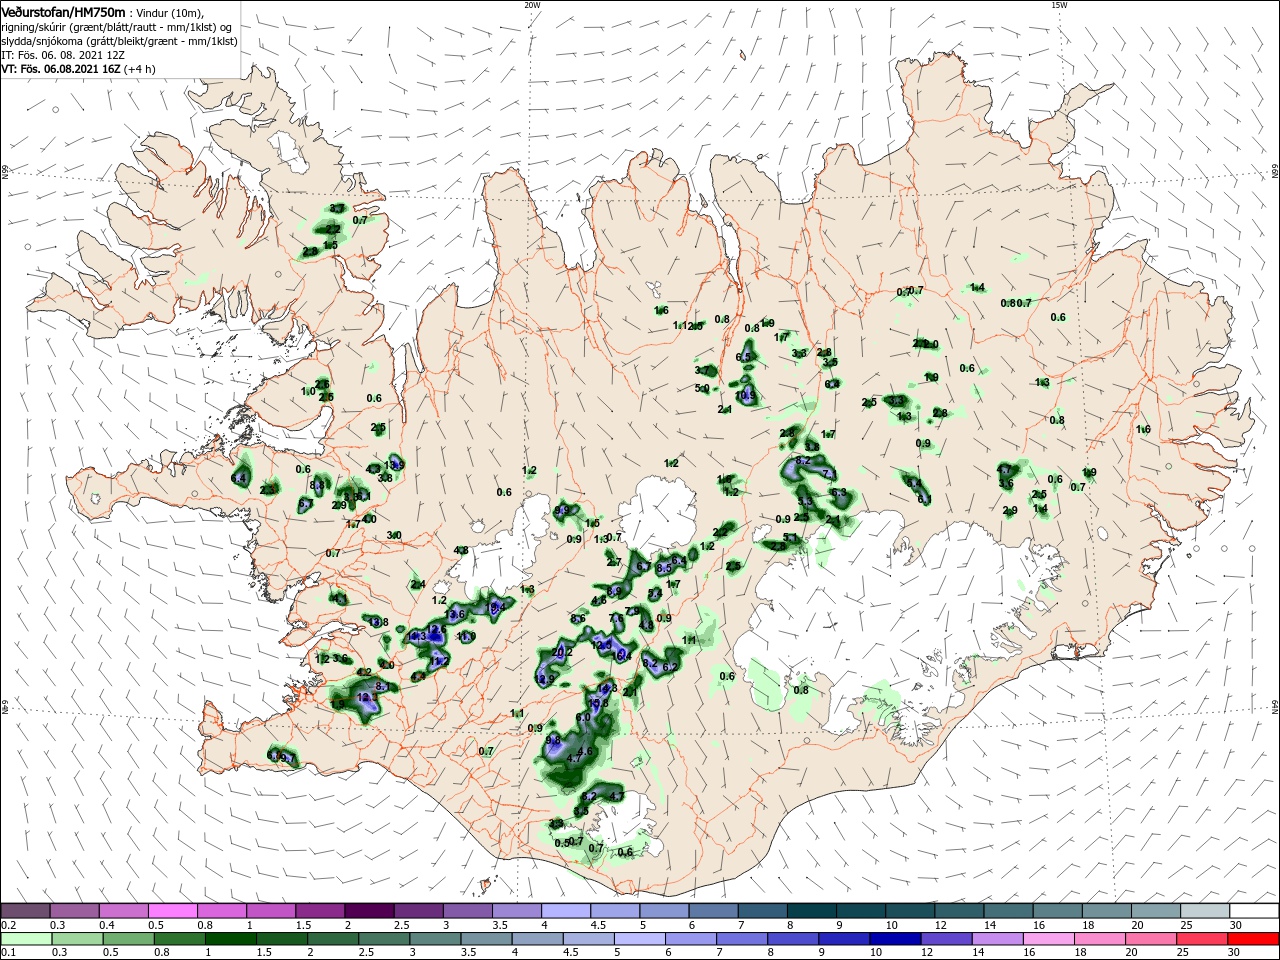The image size is (1280, 960).
Task: Click the 19.4 precipitation value on the map
Action: pyautogui.click(x=495, y=607)
